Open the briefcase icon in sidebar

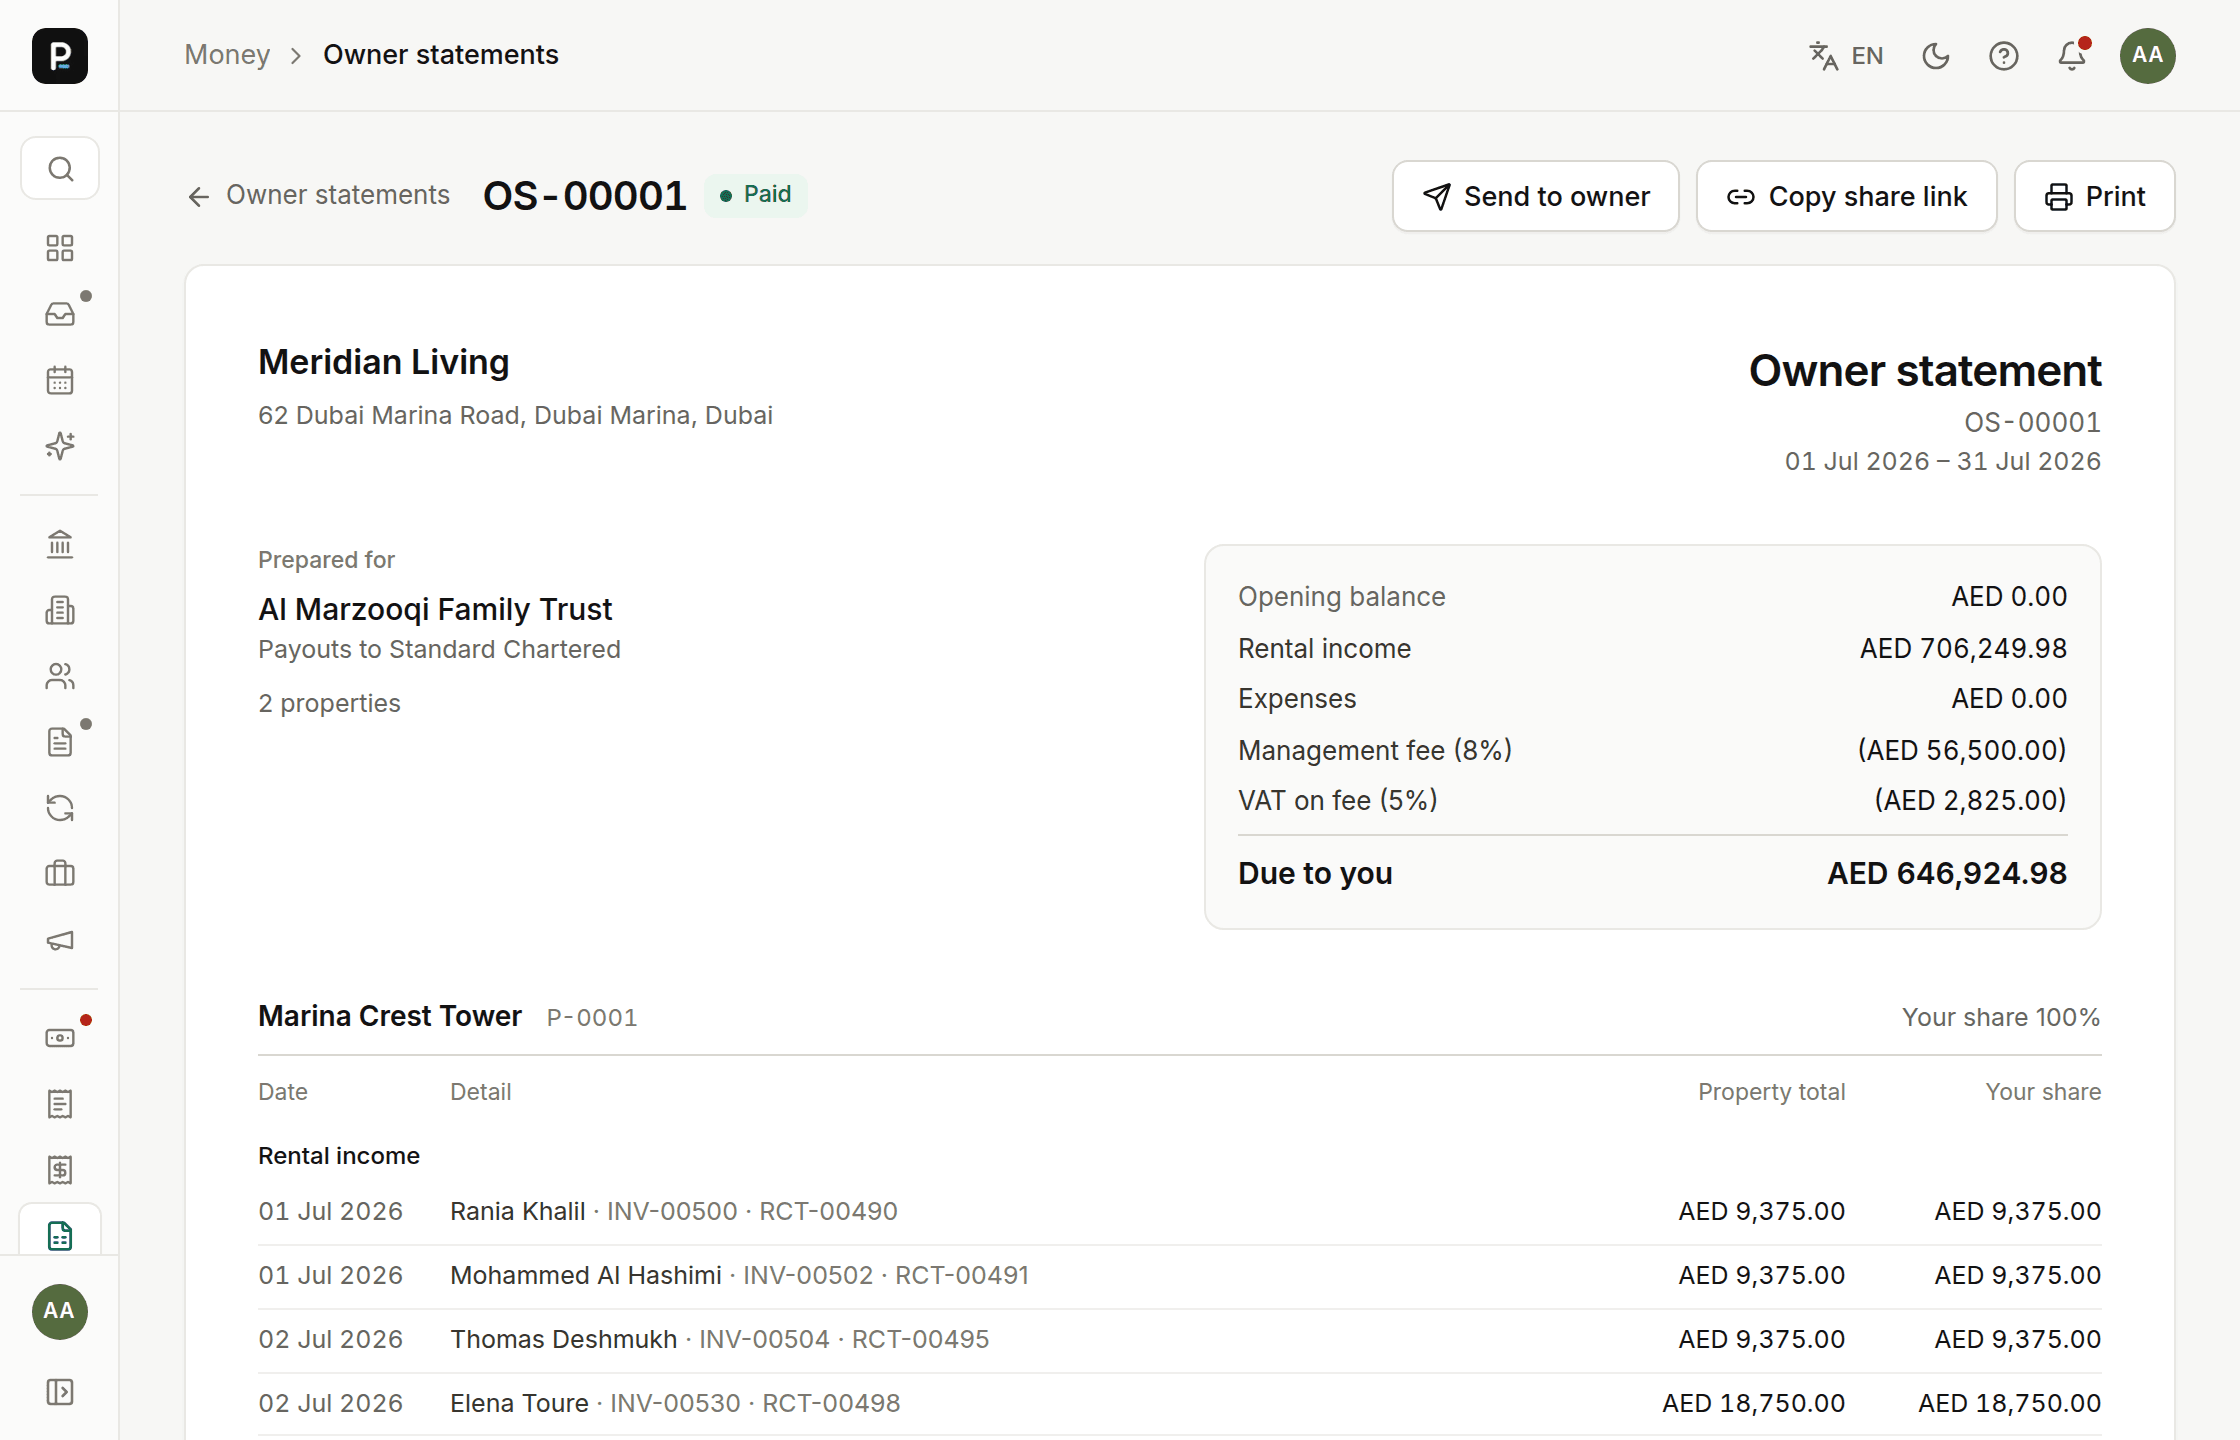60,874
